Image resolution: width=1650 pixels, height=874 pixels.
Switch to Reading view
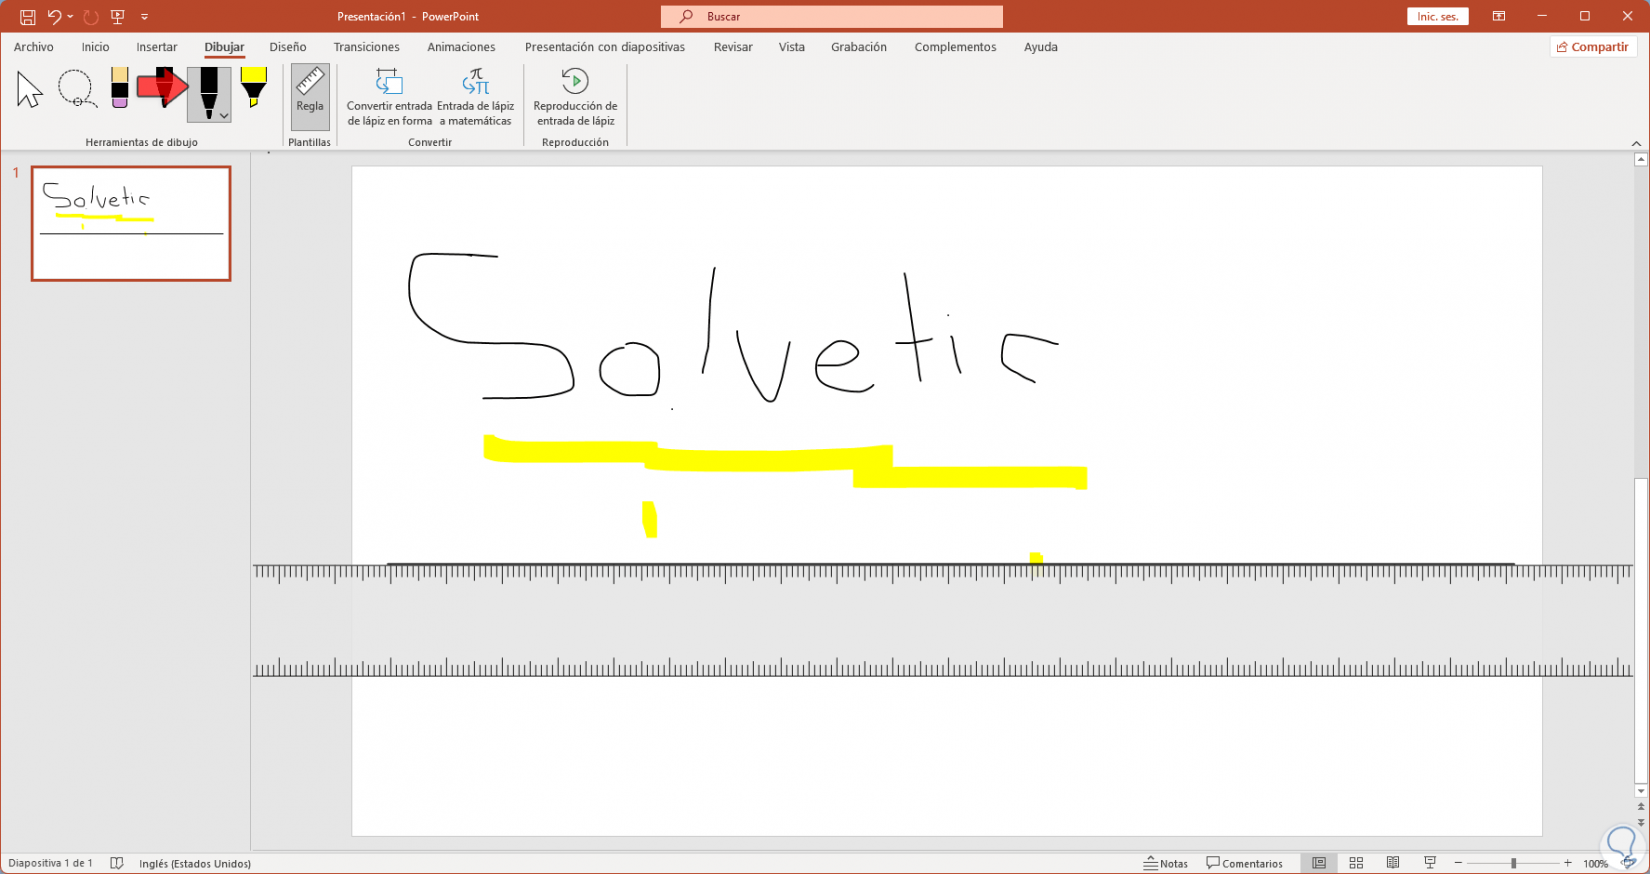[x=1393, y=863]
